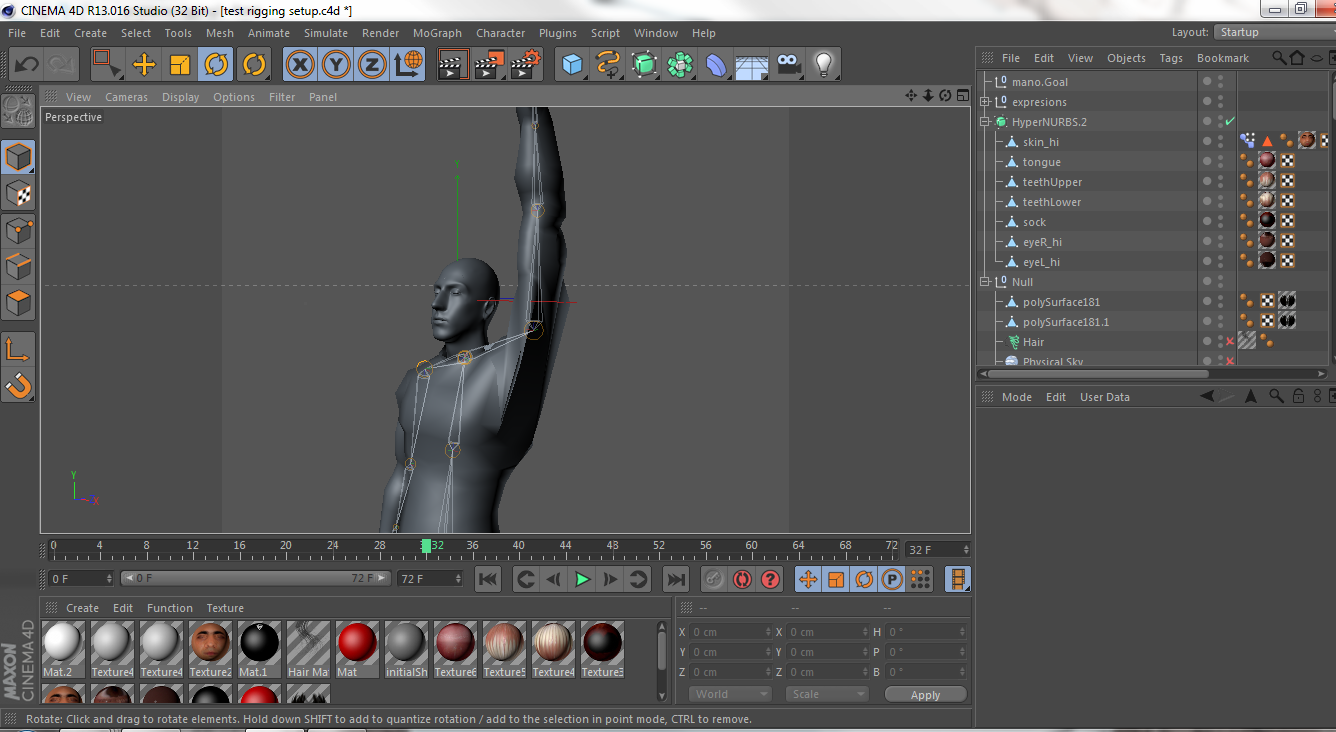Image resolution: width=1336 pixels, height=732 pixels.
Task: Open the User Data menu
Action: [1104, 397]
